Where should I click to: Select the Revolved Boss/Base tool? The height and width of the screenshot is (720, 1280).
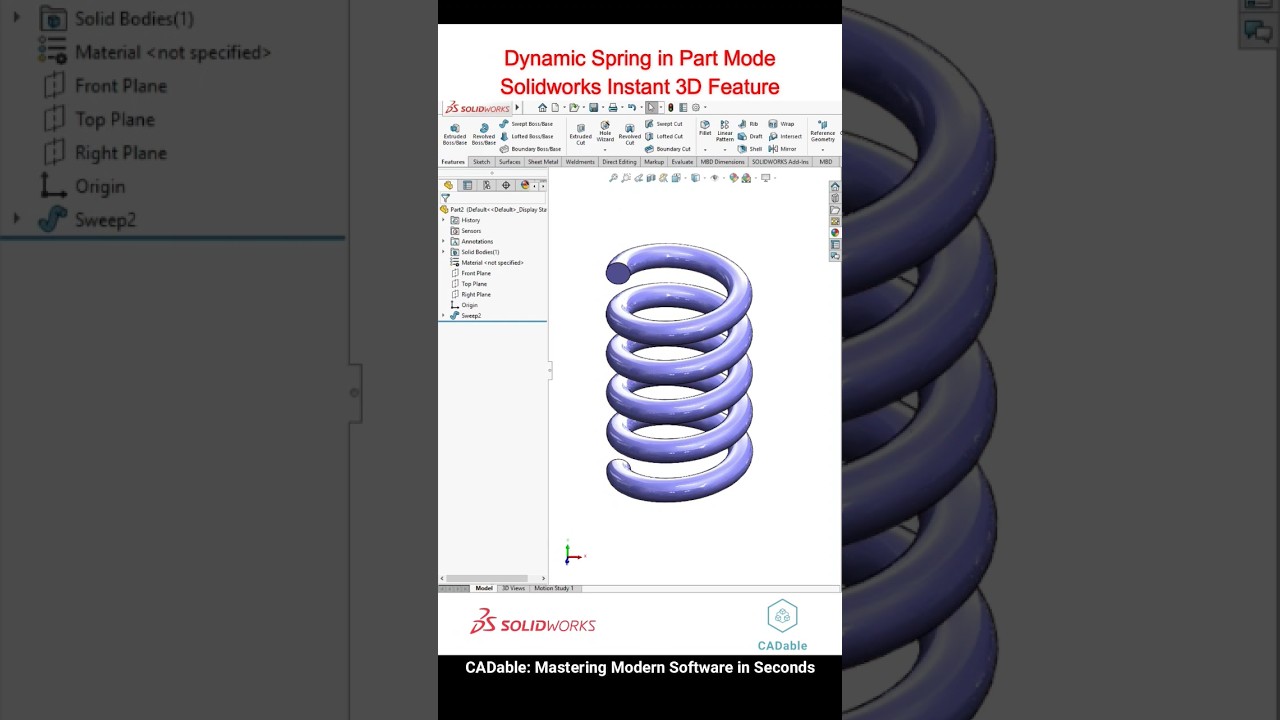point(484,135)
